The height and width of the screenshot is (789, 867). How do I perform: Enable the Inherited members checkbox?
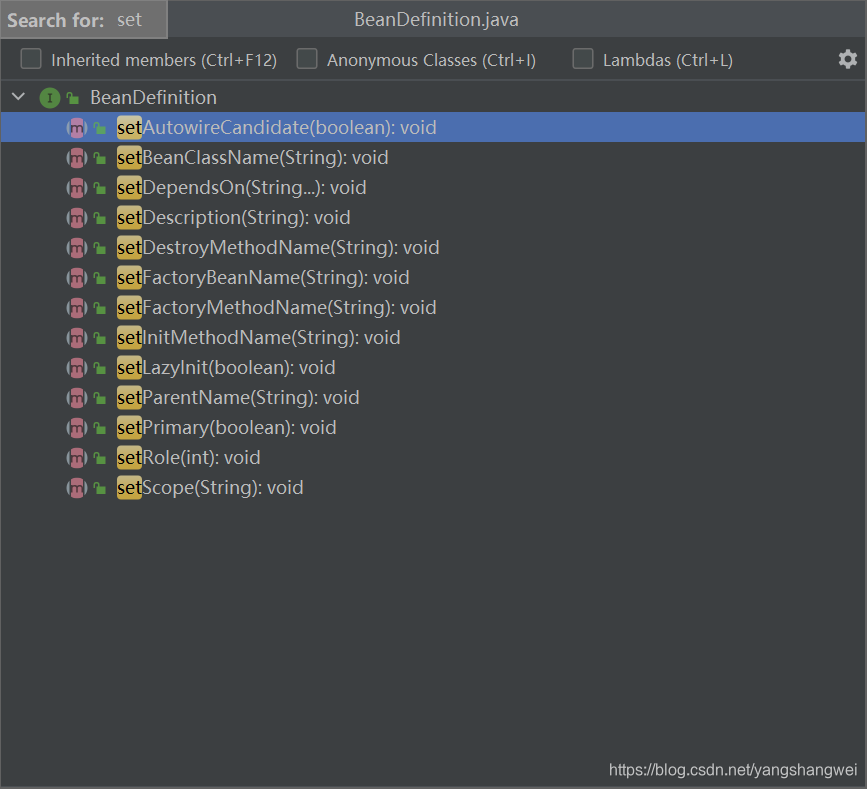click(31, 59)
